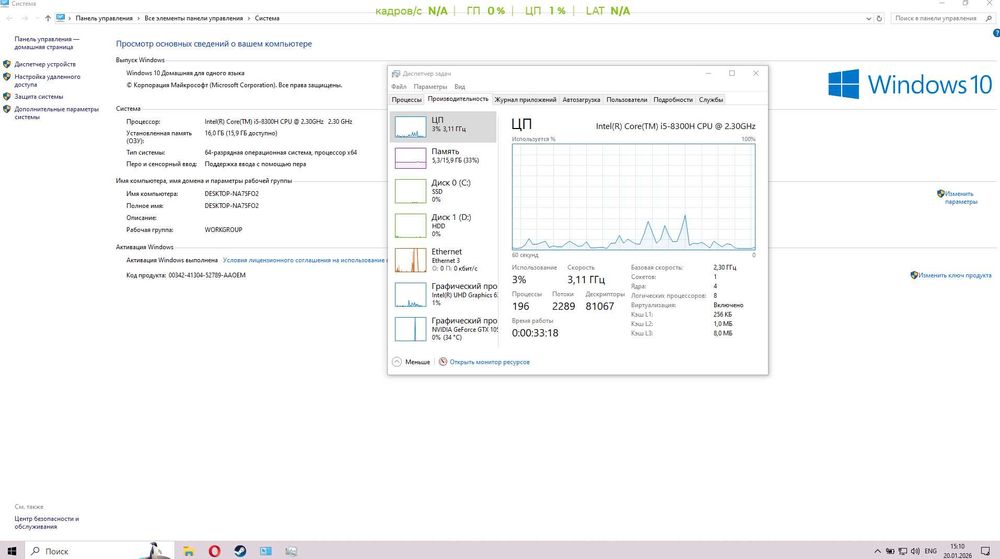Open the Автозагрузка tab
This screenshot has height=559, width=1000.
(x=581, y=99)
